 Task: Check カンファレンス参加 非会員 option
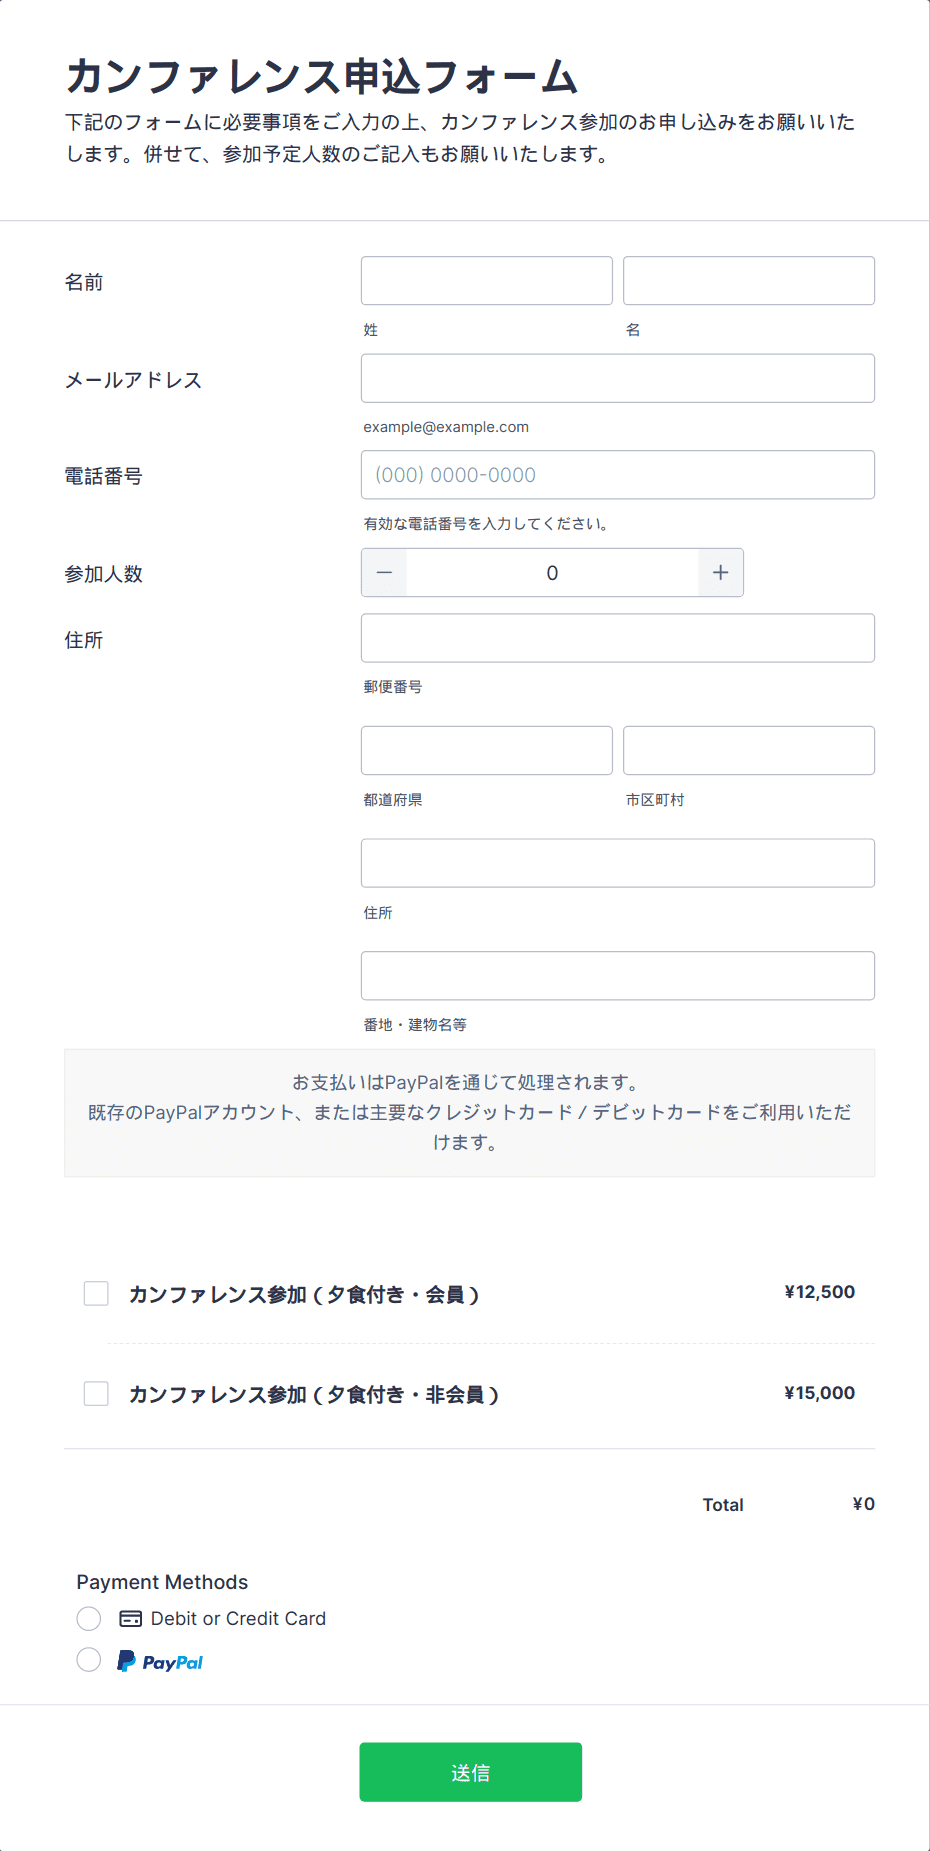(x=96, y=1394)
